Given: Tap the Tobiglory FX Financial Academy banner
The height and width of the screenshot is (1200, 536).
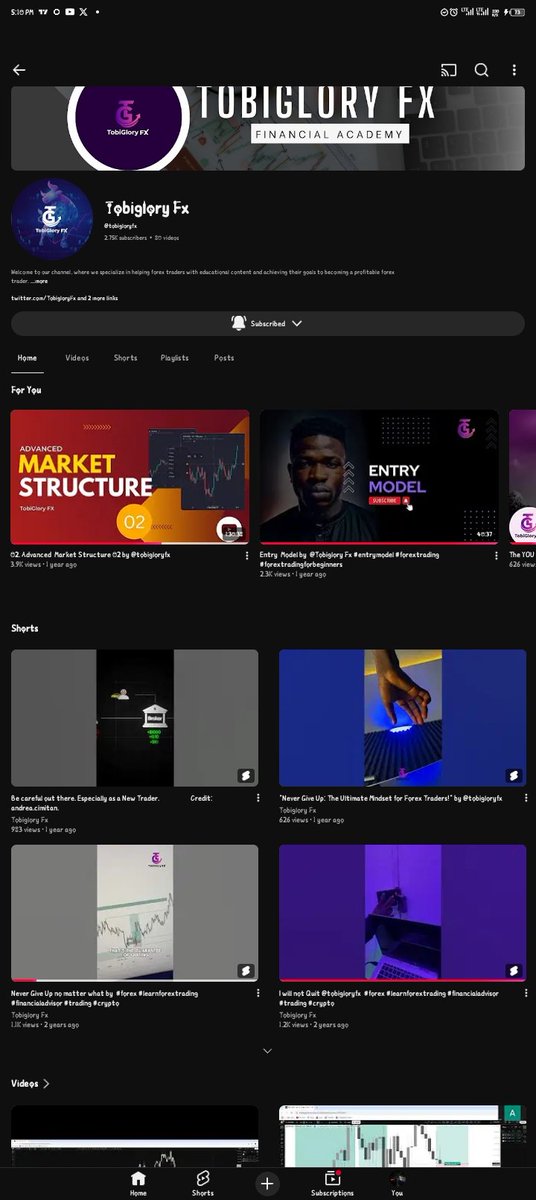Looking at the screenshot, I should (x=268, y=128).
